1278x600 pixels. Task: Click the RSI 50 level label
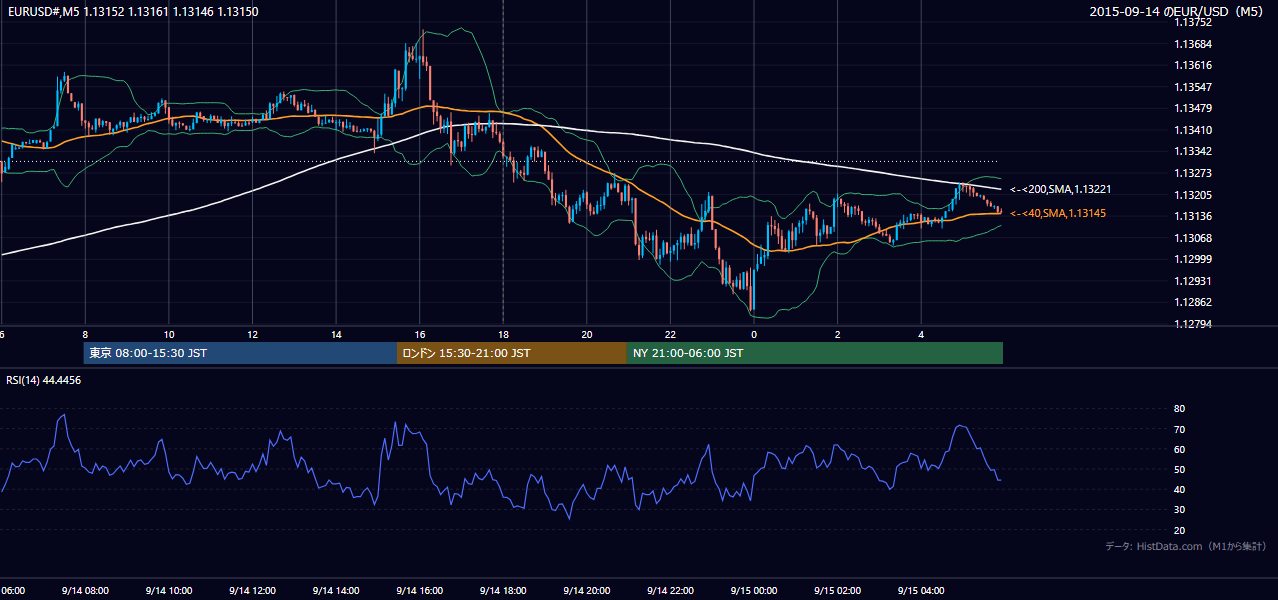point(1179,469)
